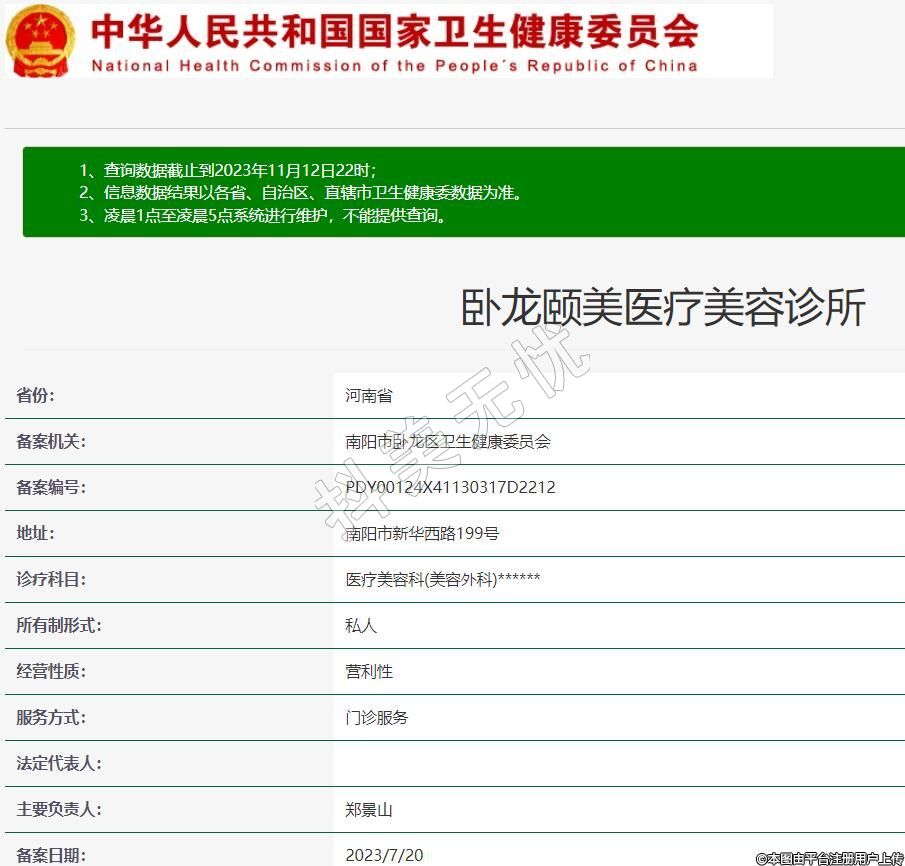
Task: Click the province value 河南省
Action: [369, 396]
